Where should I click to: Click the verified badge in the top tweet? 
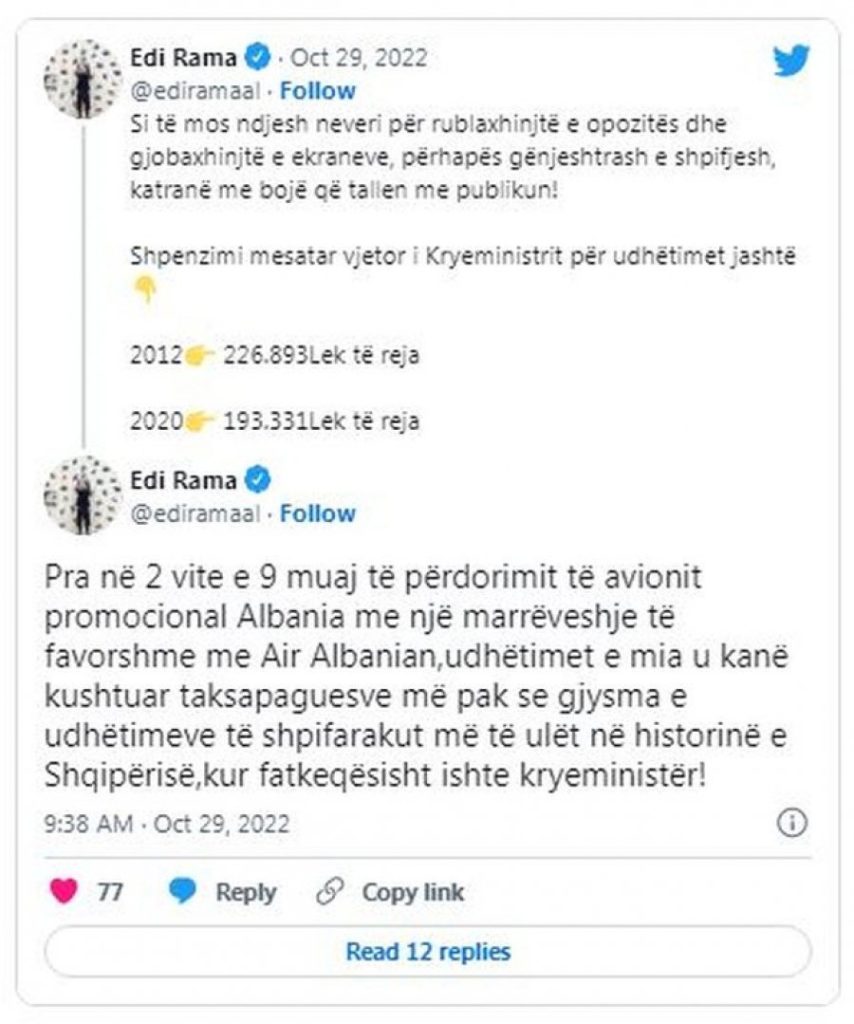click(x=258, y=57)
